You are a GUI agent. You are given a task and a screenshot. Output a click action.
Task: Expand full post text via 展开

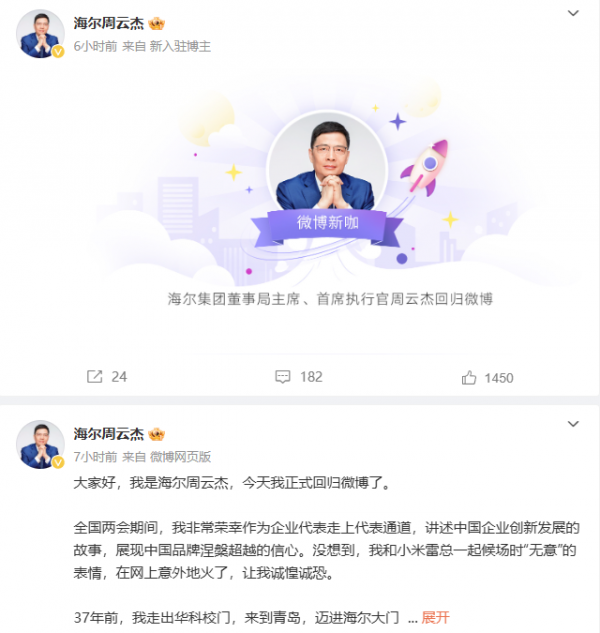[435, 617]
